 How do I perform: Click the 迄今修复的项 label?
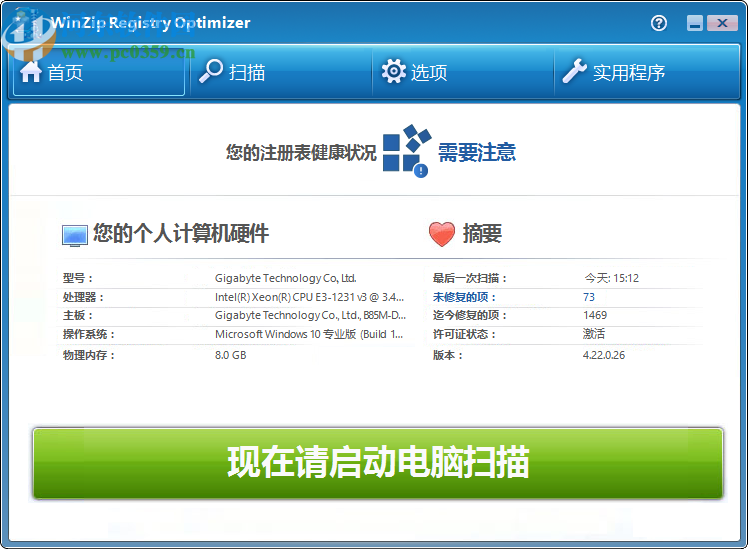[469, 315]
